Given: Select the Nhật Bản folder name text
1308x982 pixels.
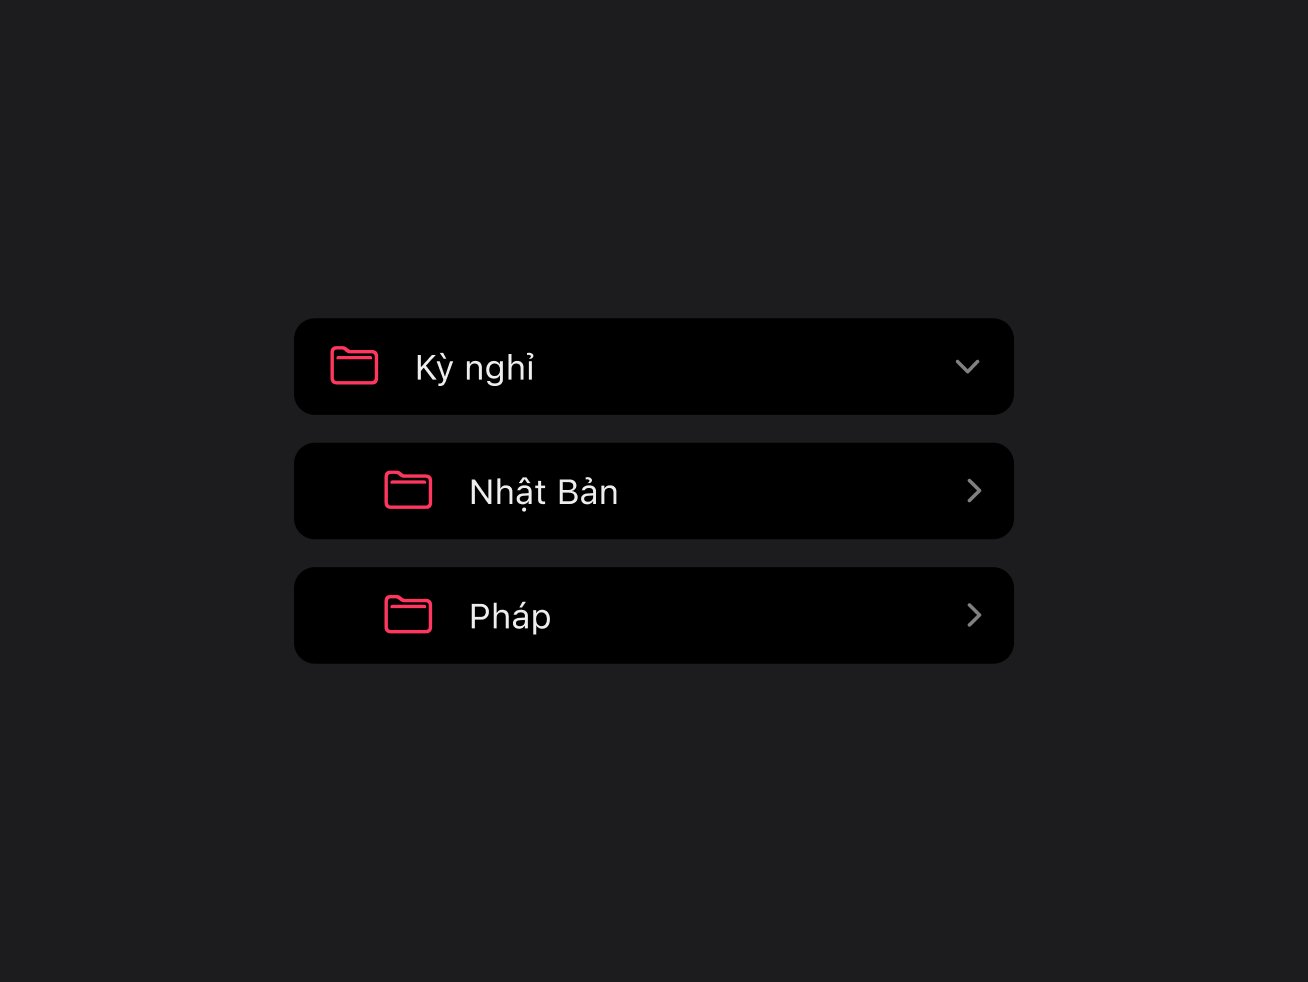Looking at the screenshot, I should 544,492.
